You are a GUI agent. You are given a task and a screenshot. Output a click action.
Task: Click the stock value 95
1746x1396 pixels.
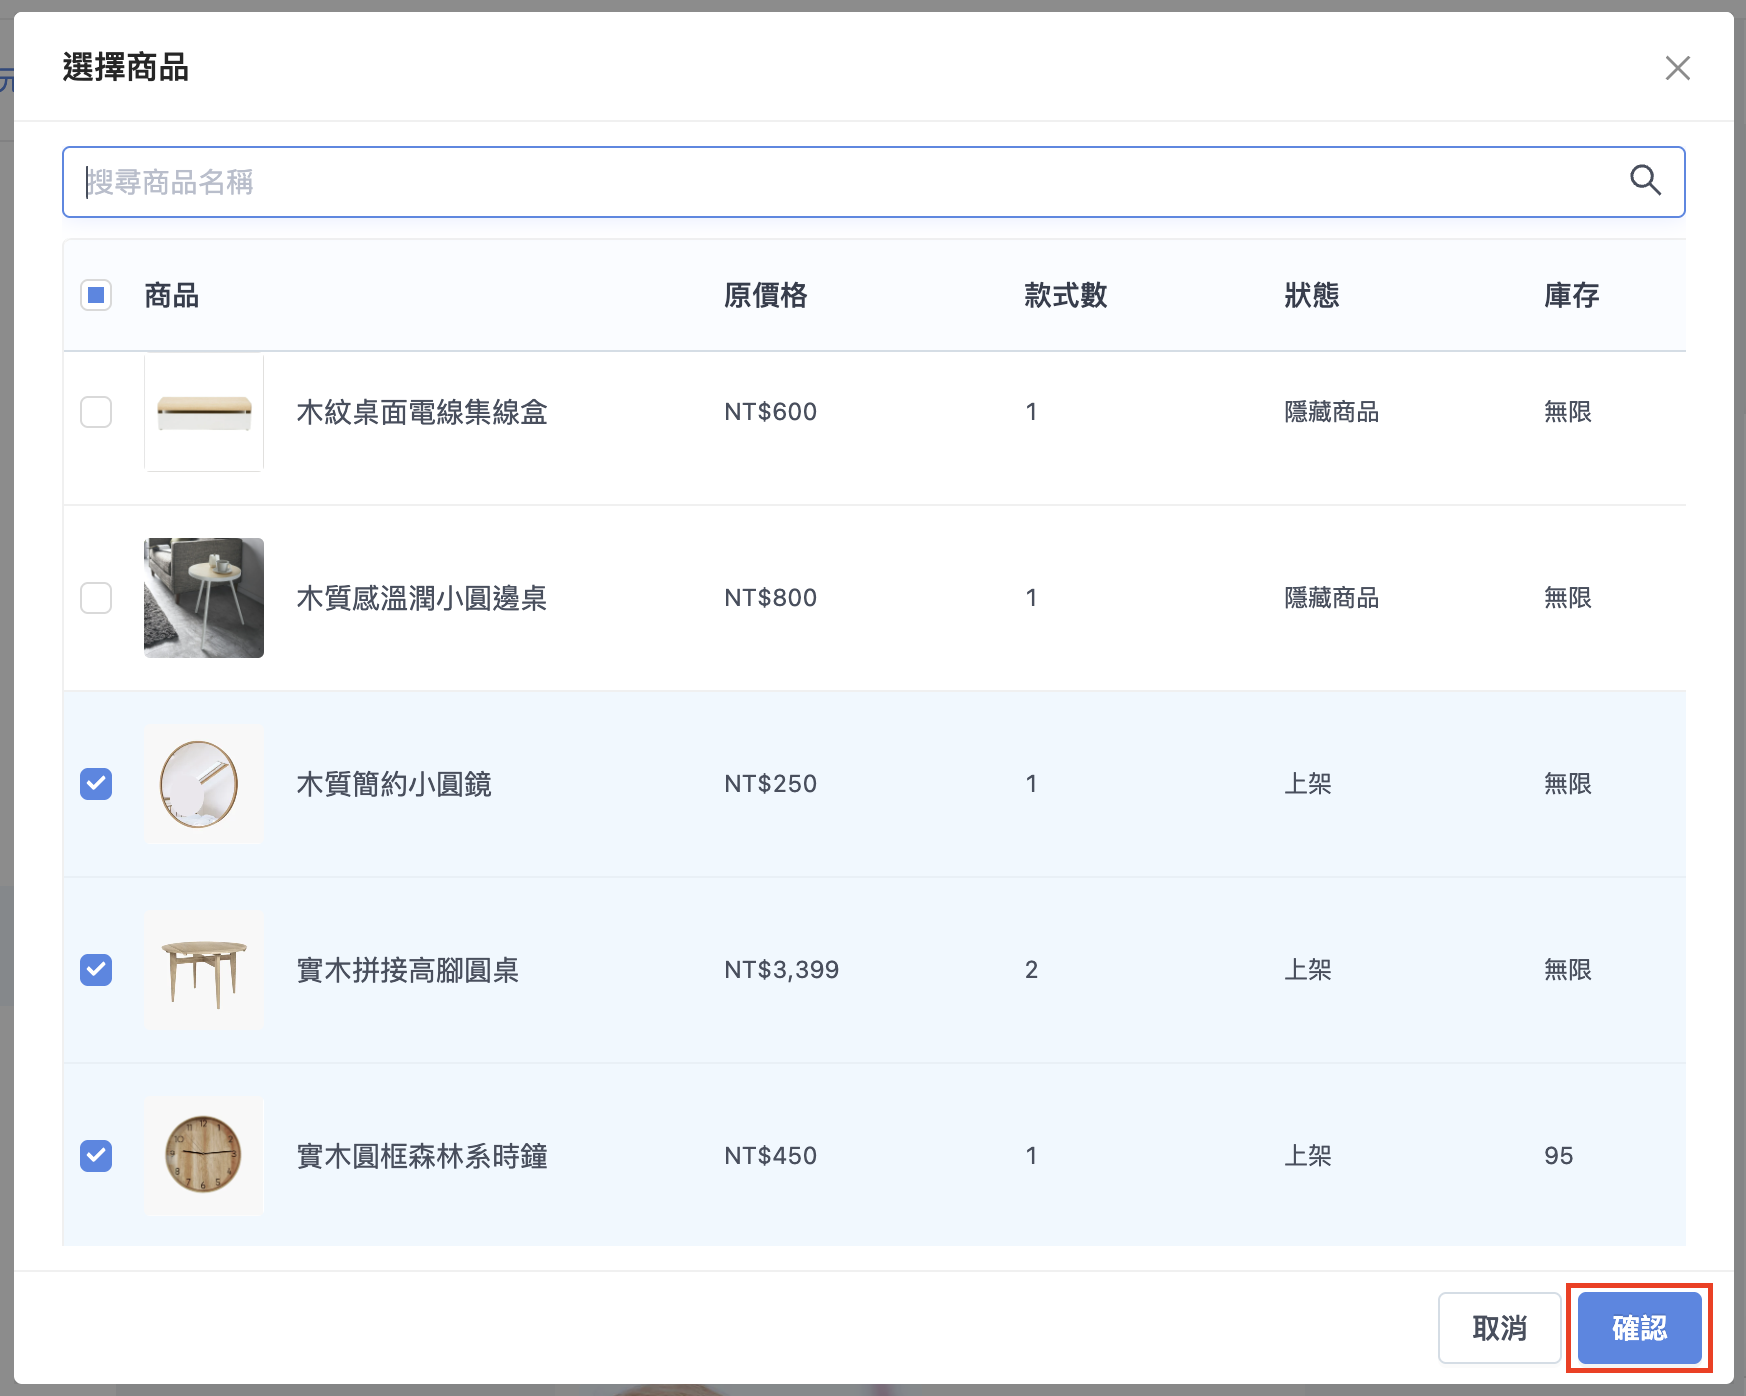tap(1559, 1156)
